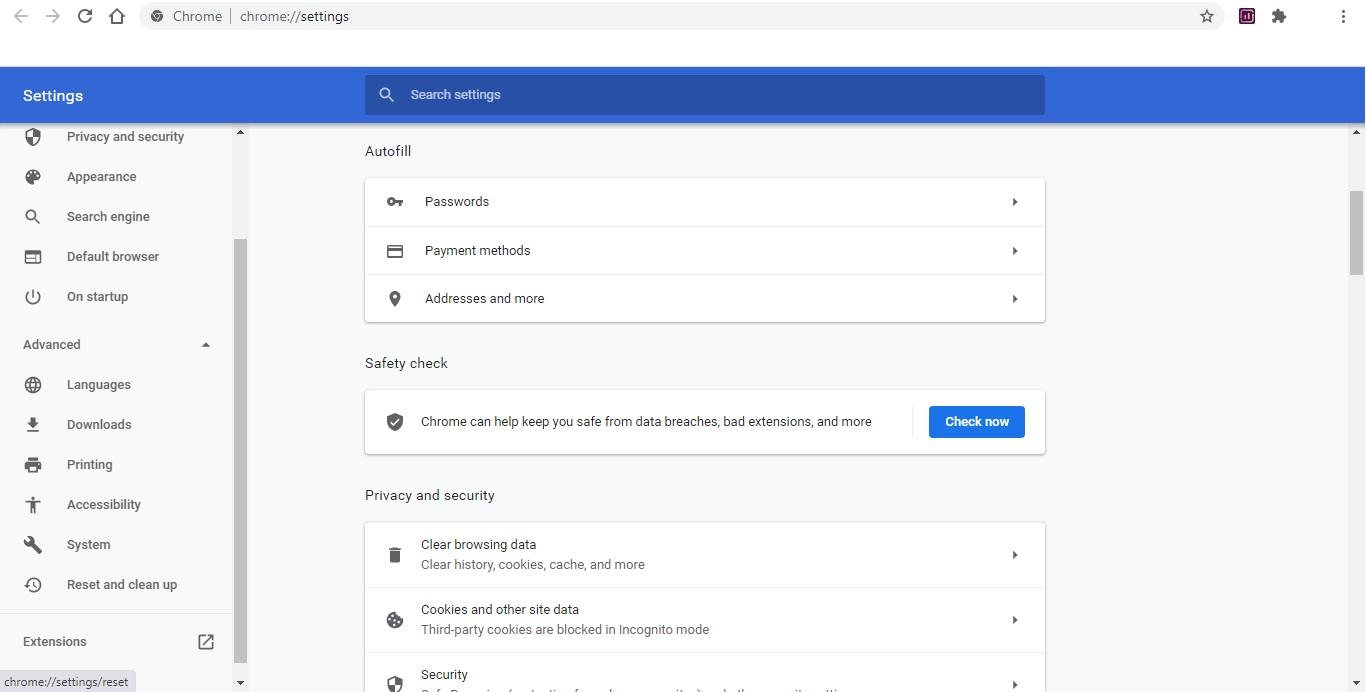This screenshot has height=692, width=1366.
Task: Click the purple extension icon in toolbar
Action: pyautogui.click(x=1247, y=16)
